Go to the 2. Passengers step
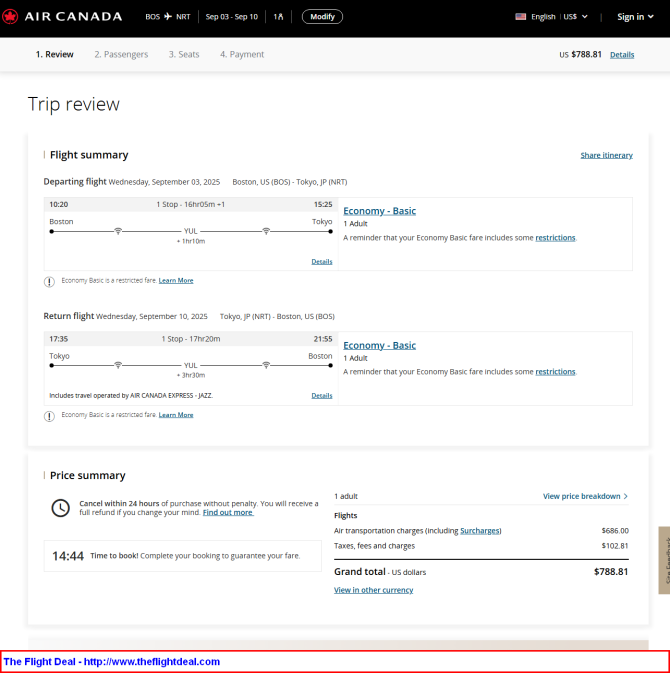The width and height of the screenshot is (670, 673). 121,55
